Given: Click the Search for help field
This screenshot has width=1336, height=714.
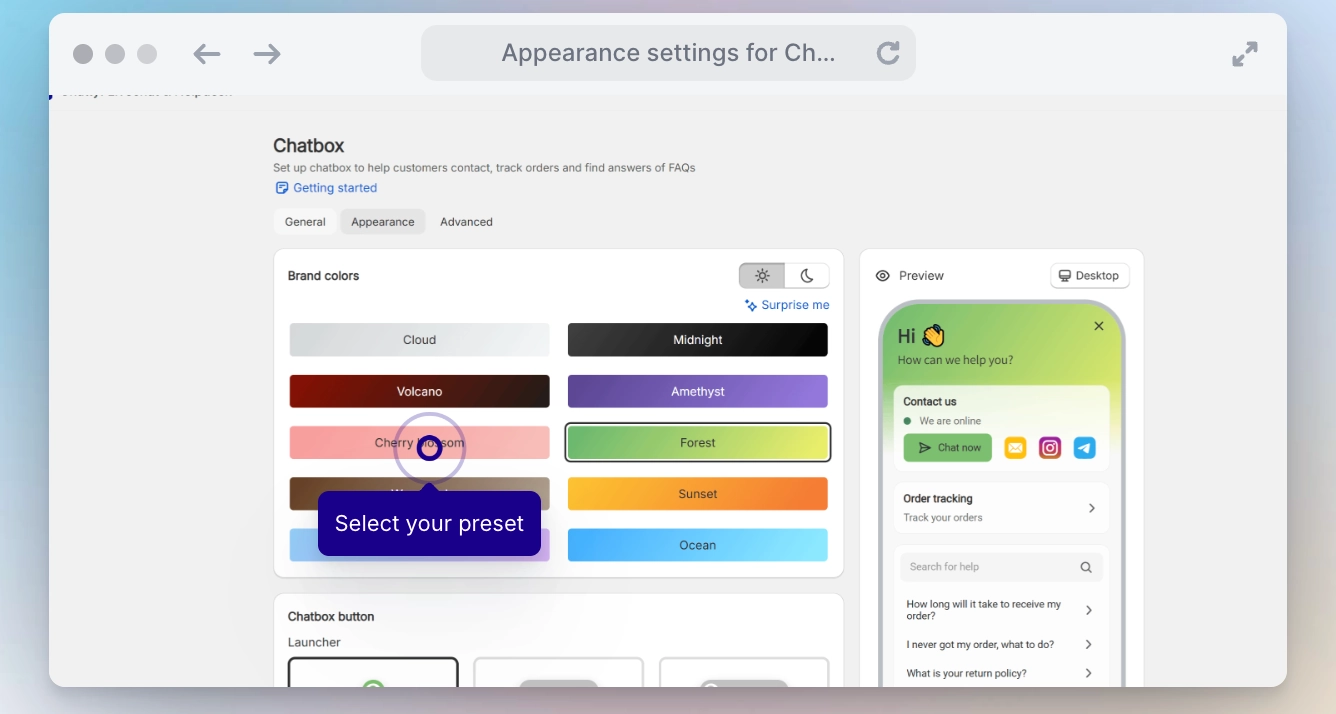Looking at the screenshot, I should pyautogui.click(x=1002, y=567).
